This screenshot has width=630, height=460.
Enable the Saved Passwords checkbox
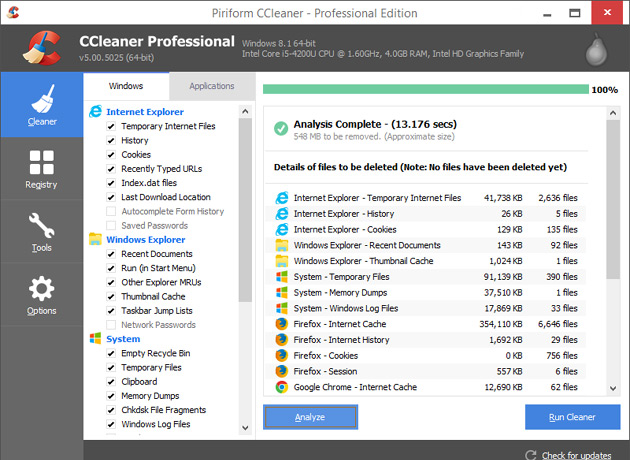[111, 225]
